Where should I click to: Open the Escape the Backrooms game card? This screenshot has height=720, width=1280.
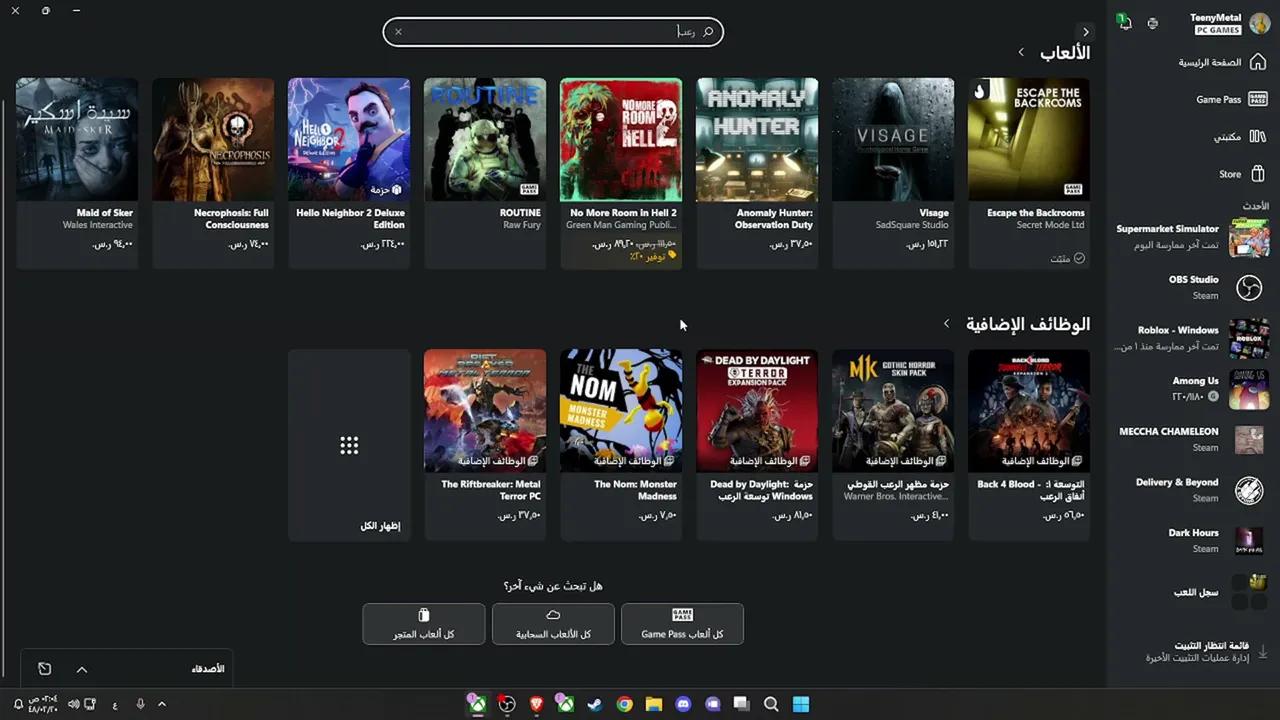(x=1029, y=173)
